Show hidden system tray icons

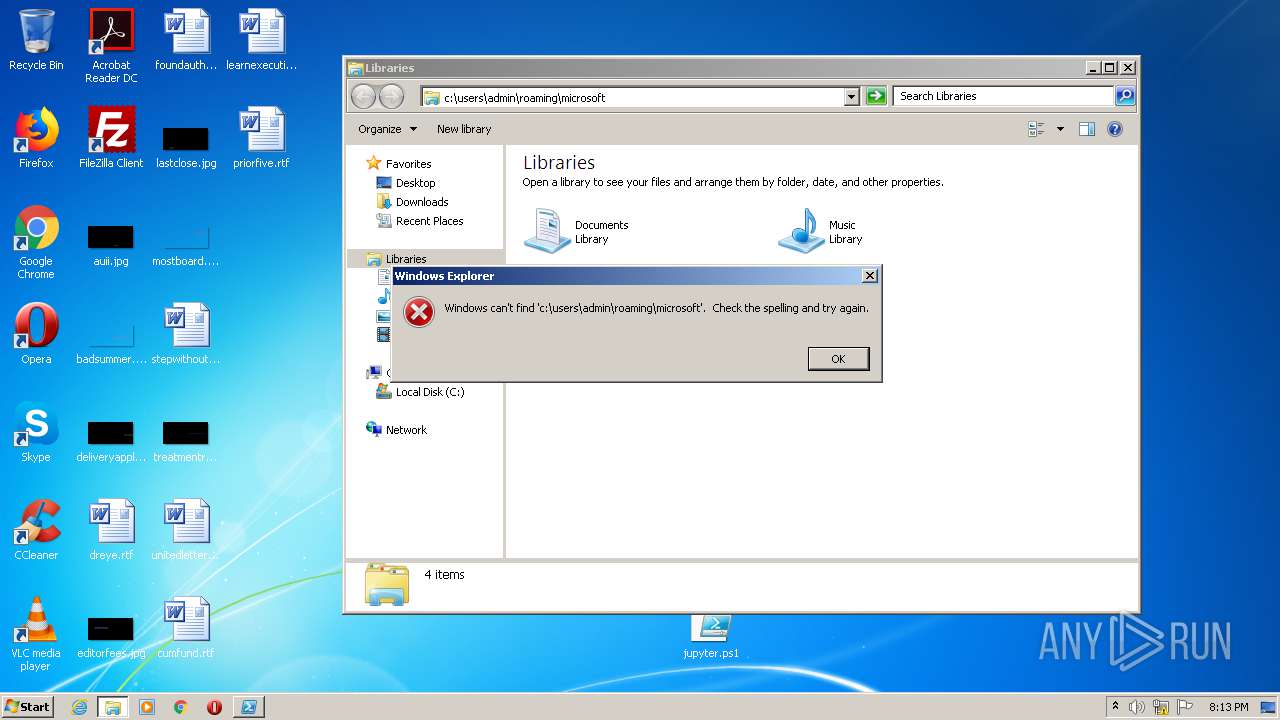click(x=1115, y=707)
